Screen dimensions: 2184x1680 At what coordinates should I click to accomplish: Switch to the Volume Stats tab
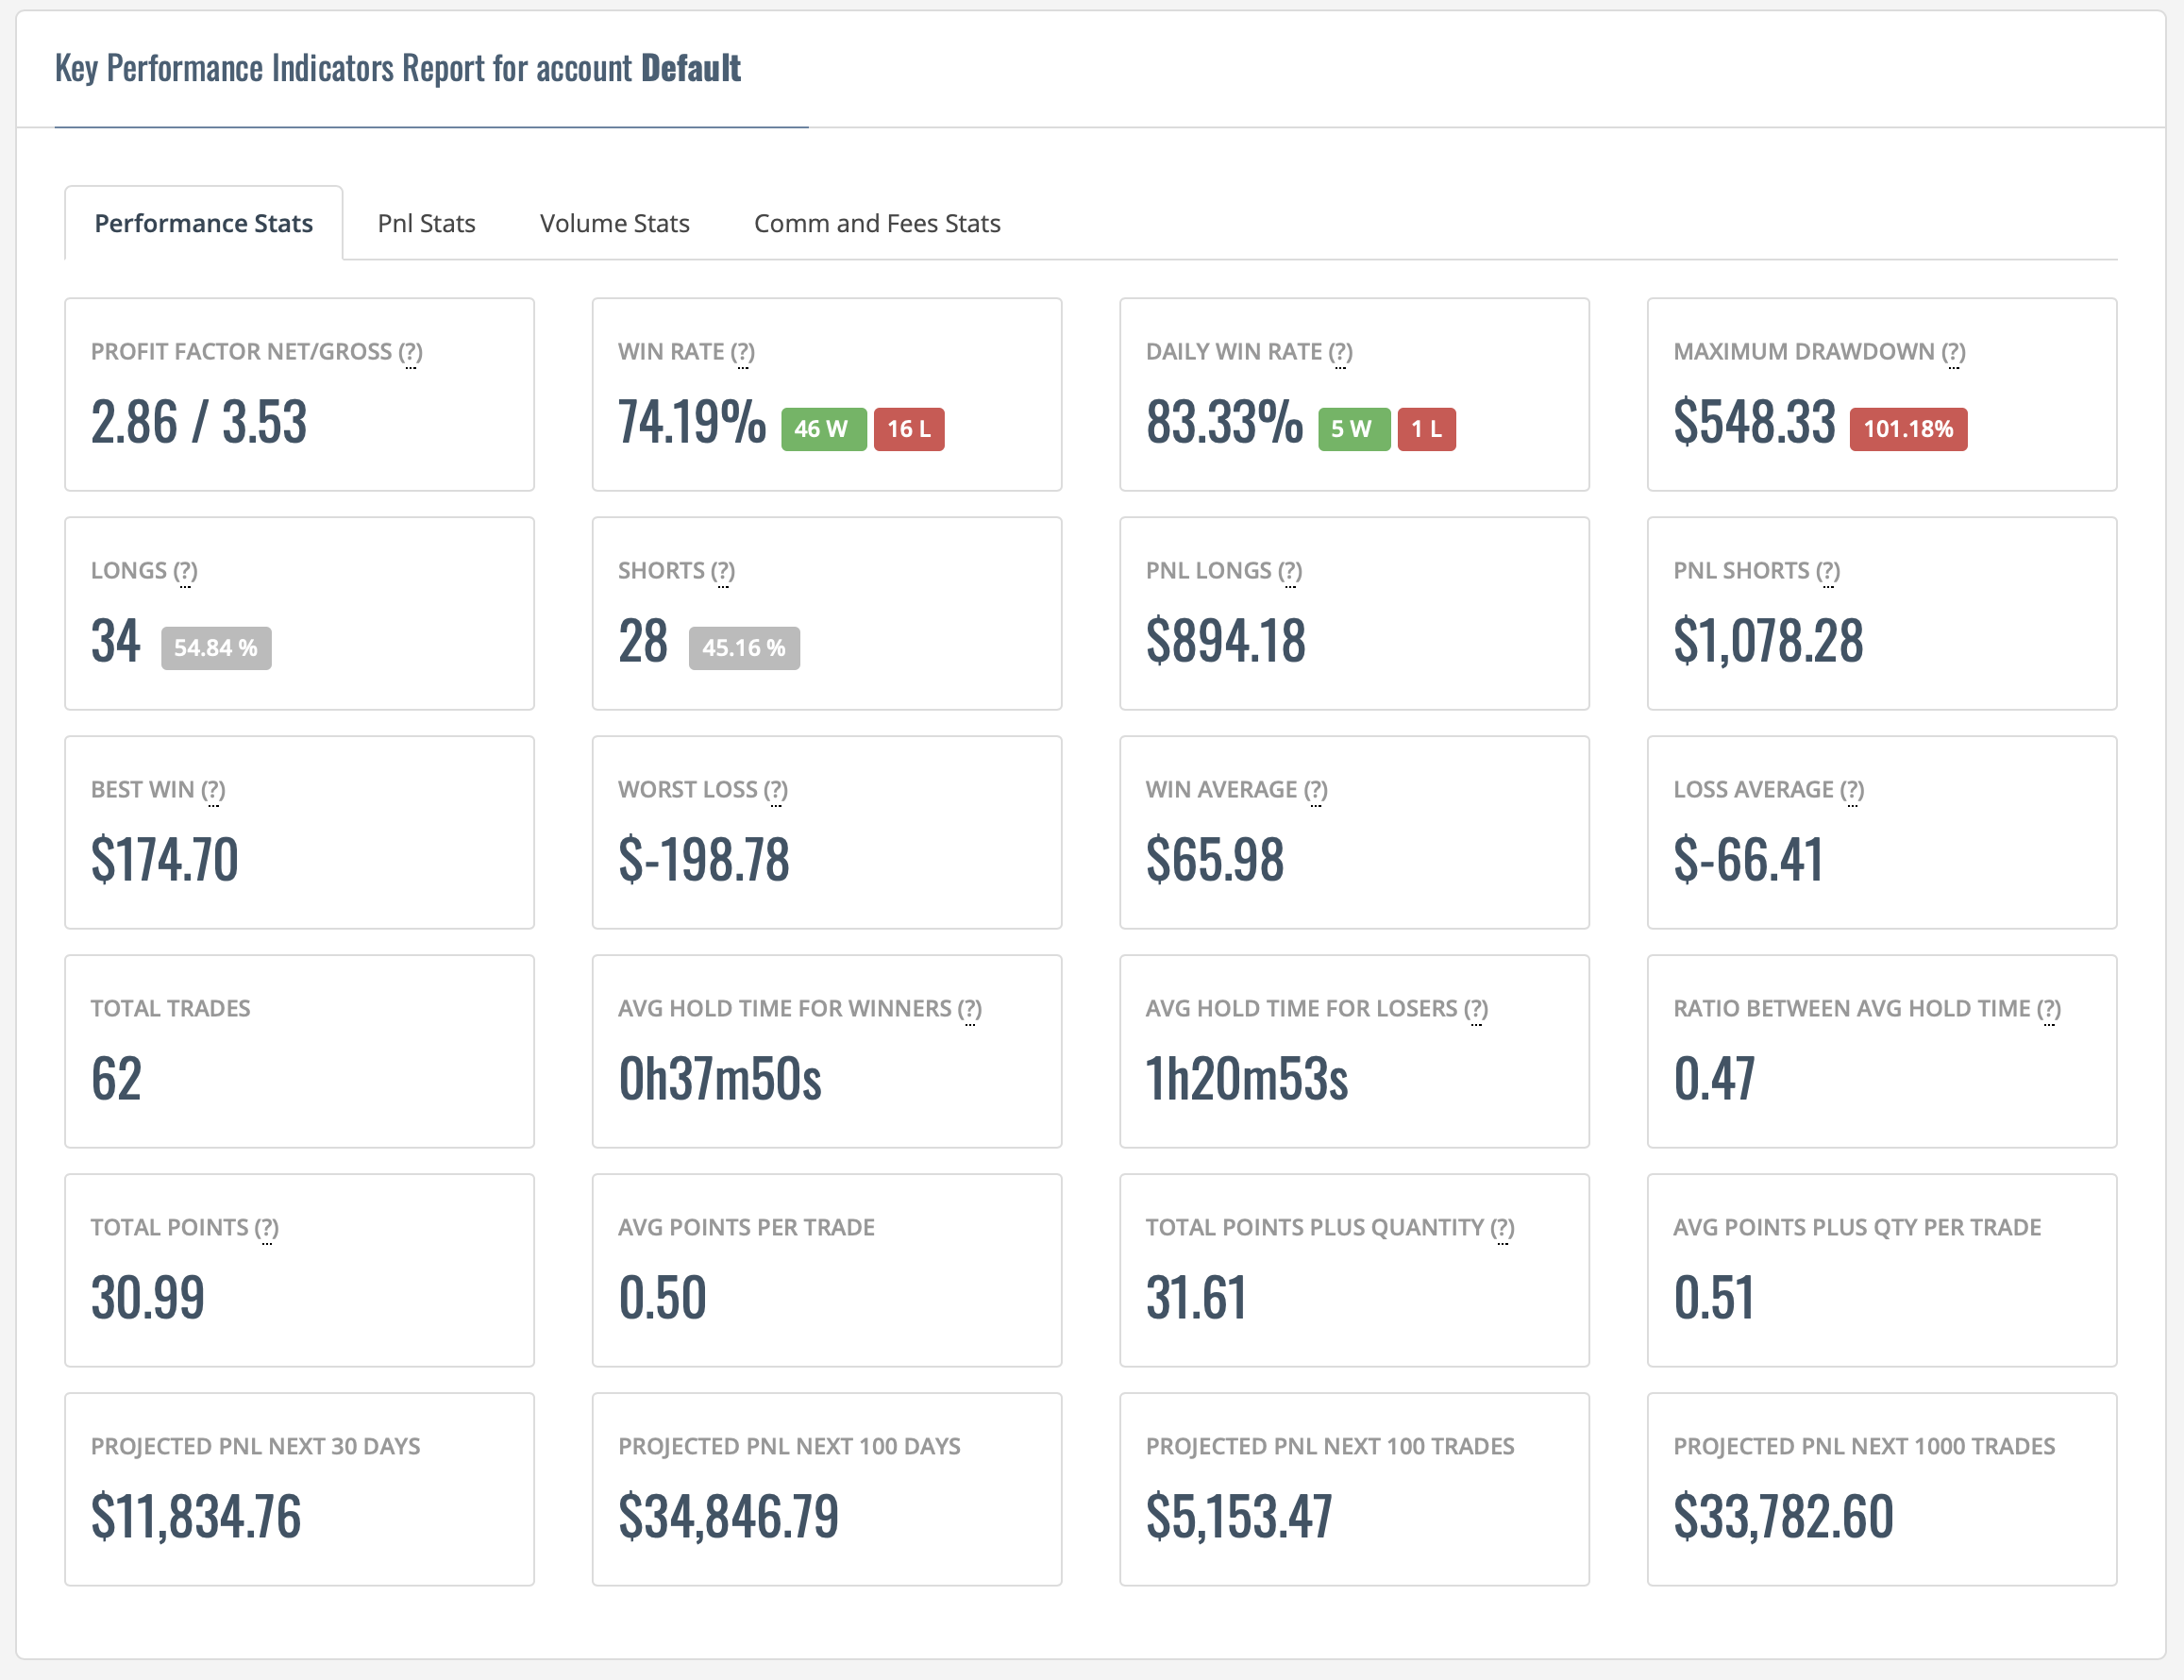pos(614,223)
